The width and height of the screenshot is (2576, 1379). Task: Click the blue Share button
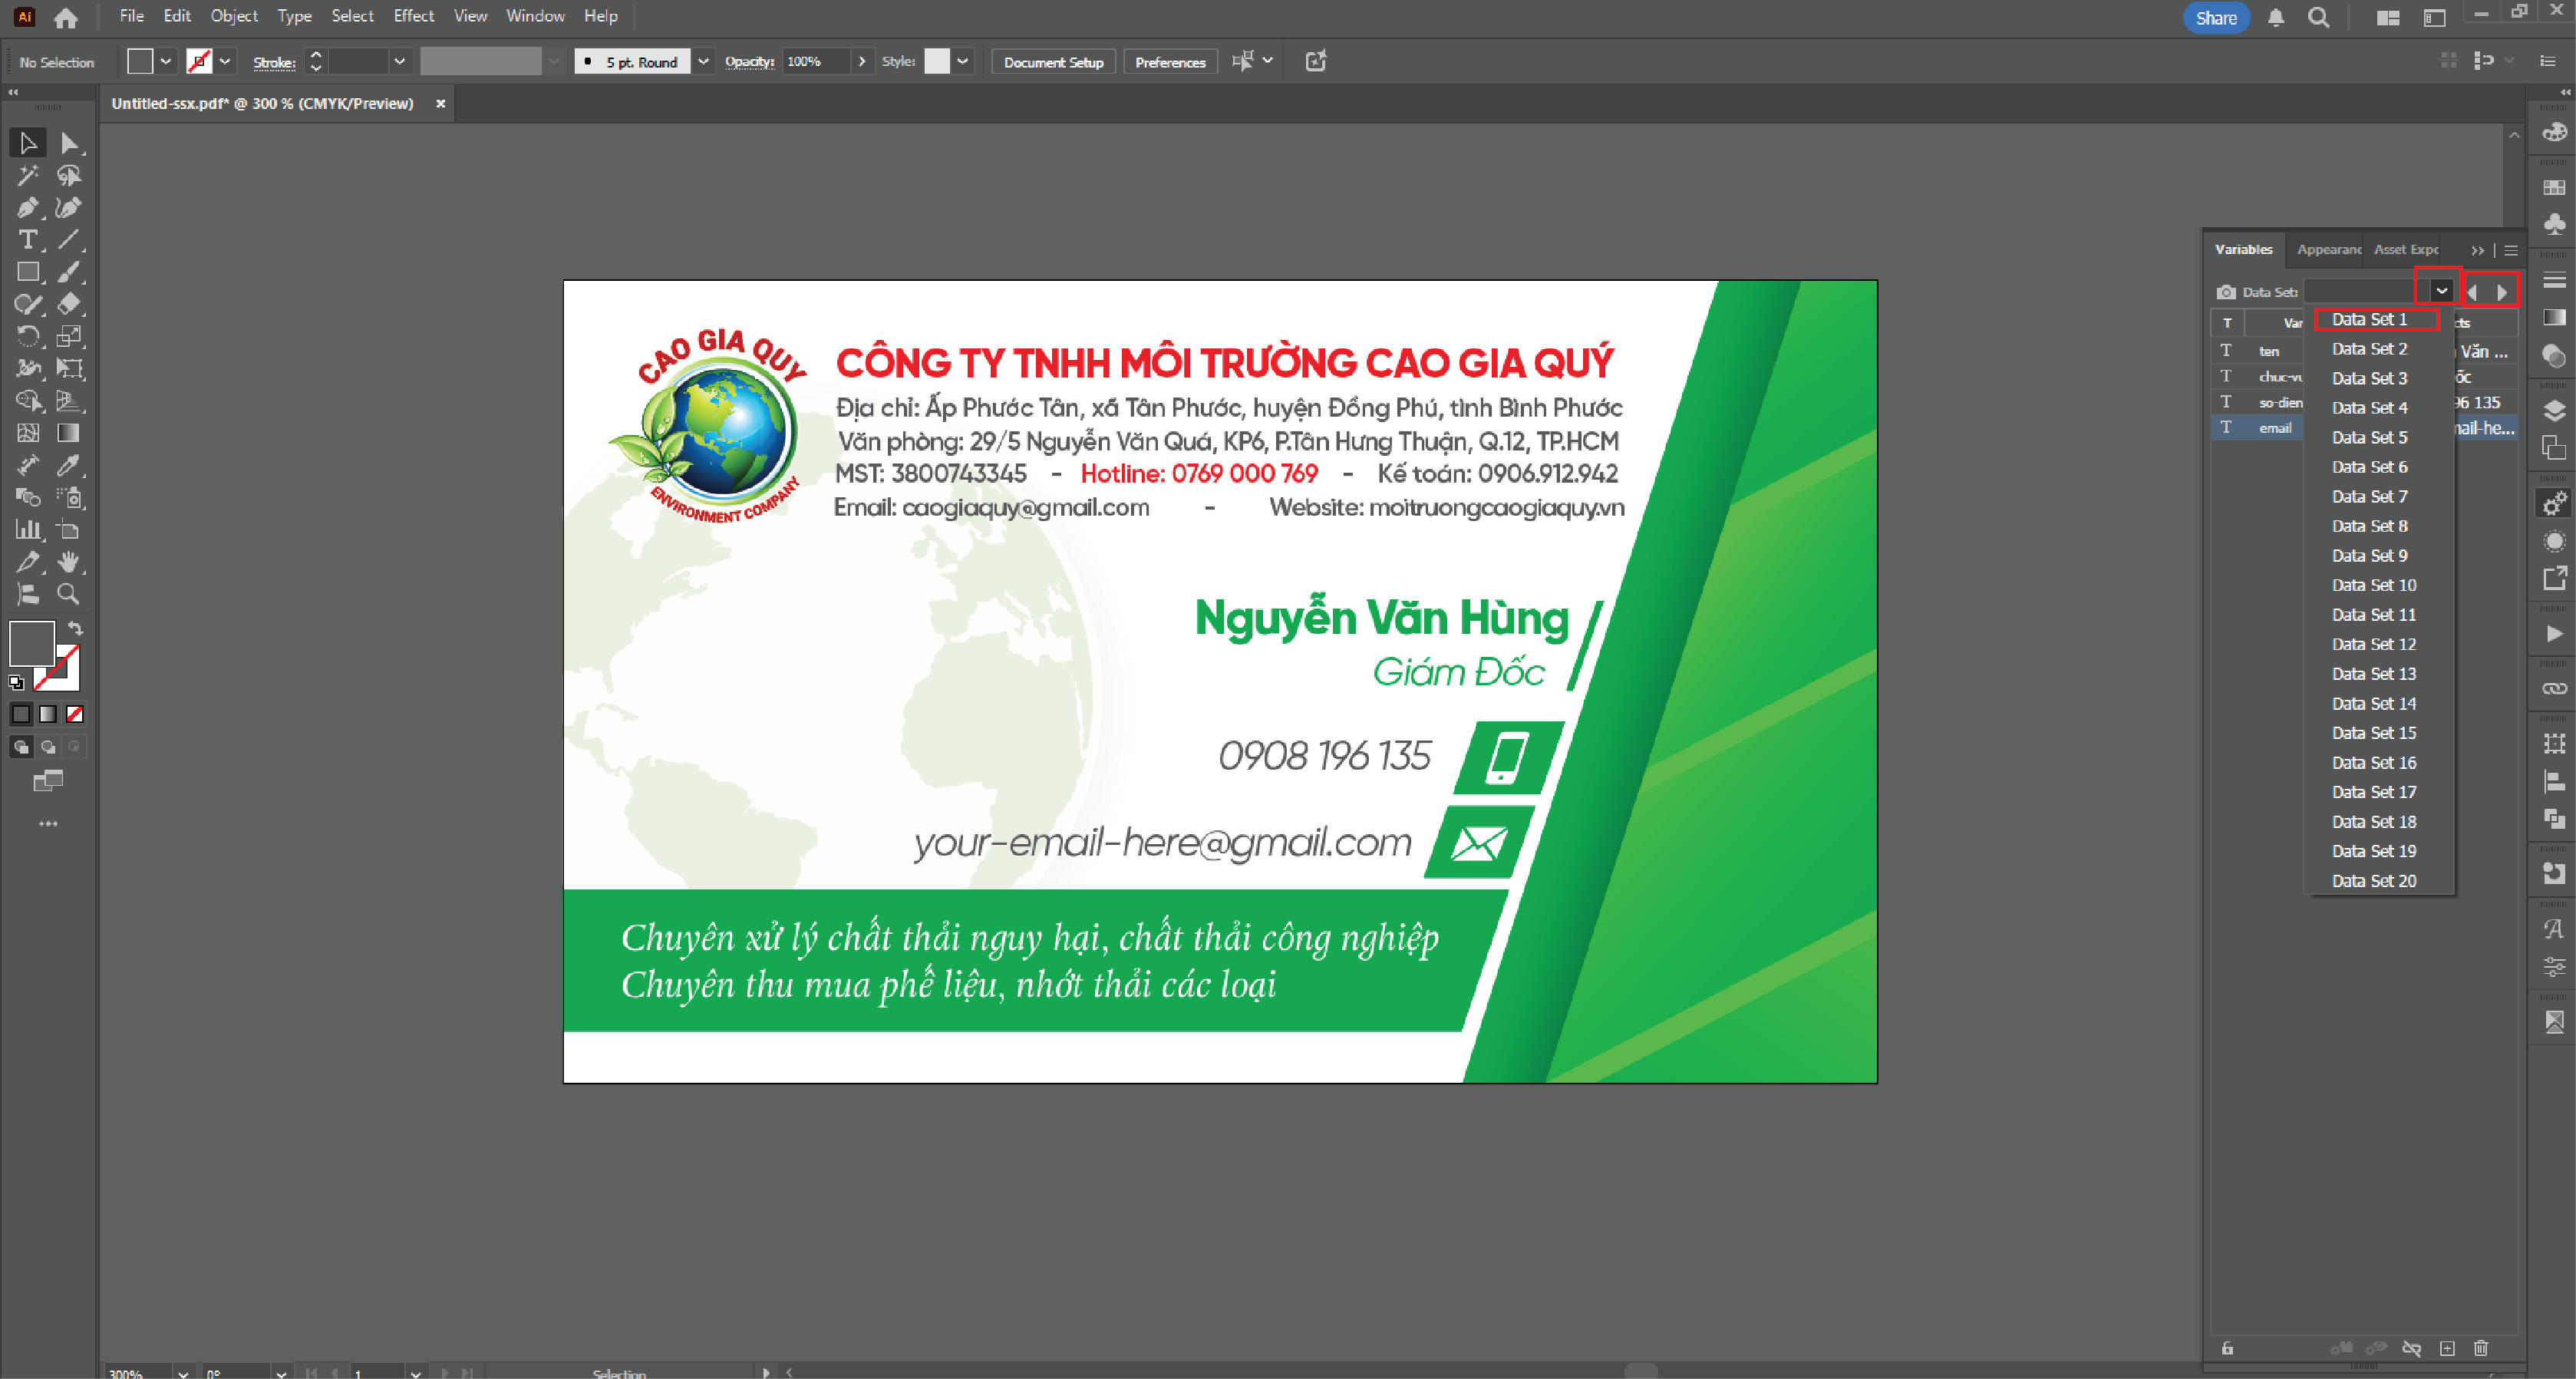(2216, 18)
